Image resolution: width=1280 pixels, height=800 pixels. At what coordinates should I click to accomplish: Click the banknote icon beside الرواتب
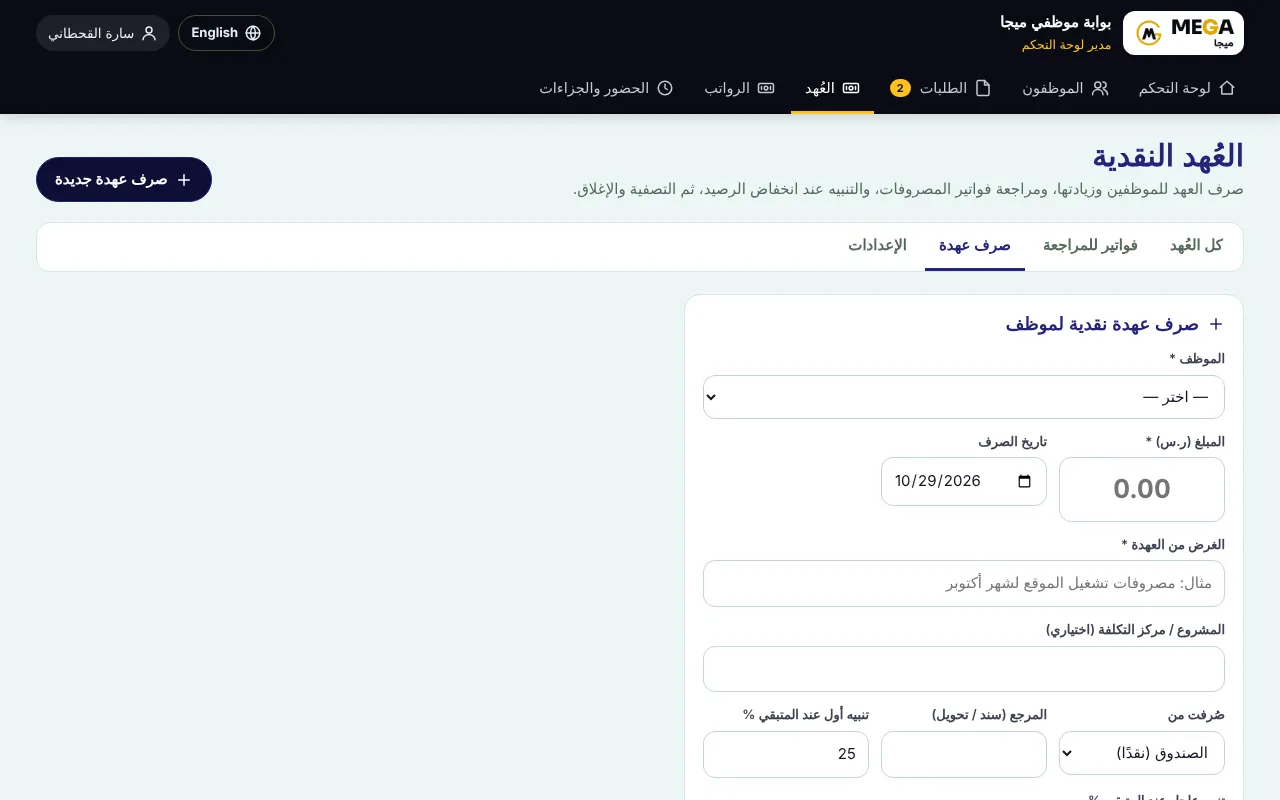pyautogui.click(x=766, y=88)
